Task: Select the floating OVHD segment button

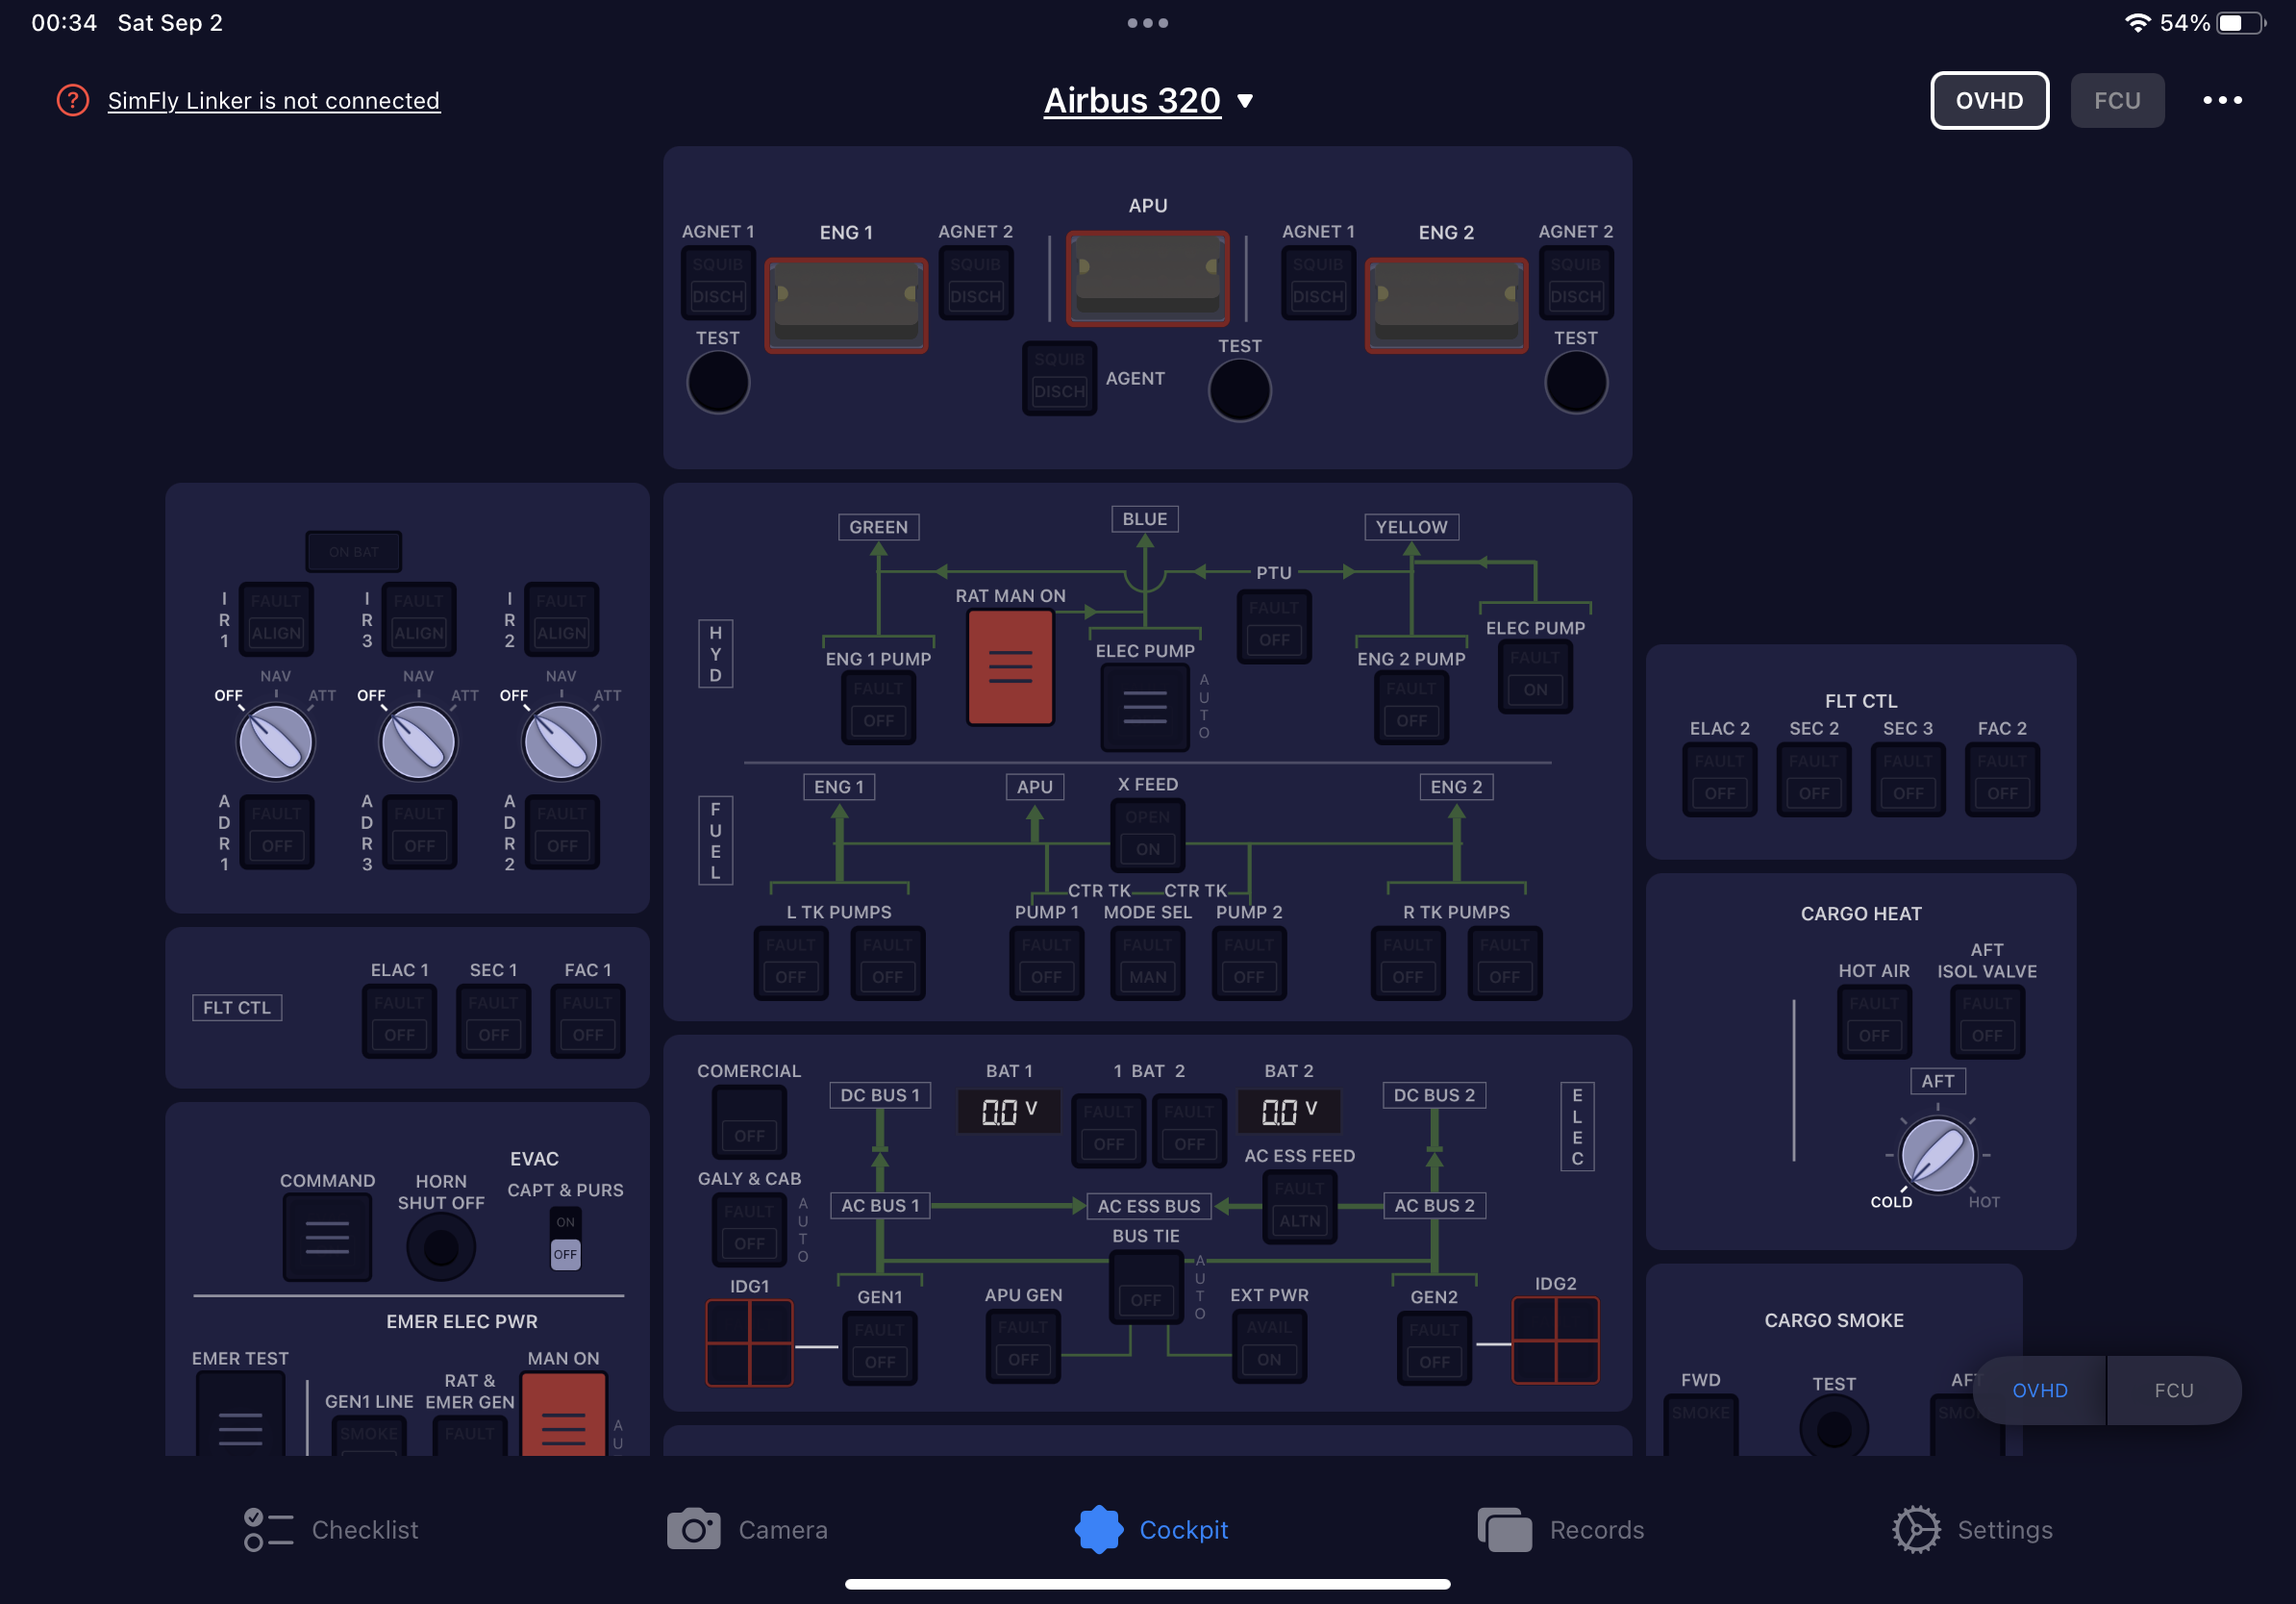Action: click(2040, 1390)
